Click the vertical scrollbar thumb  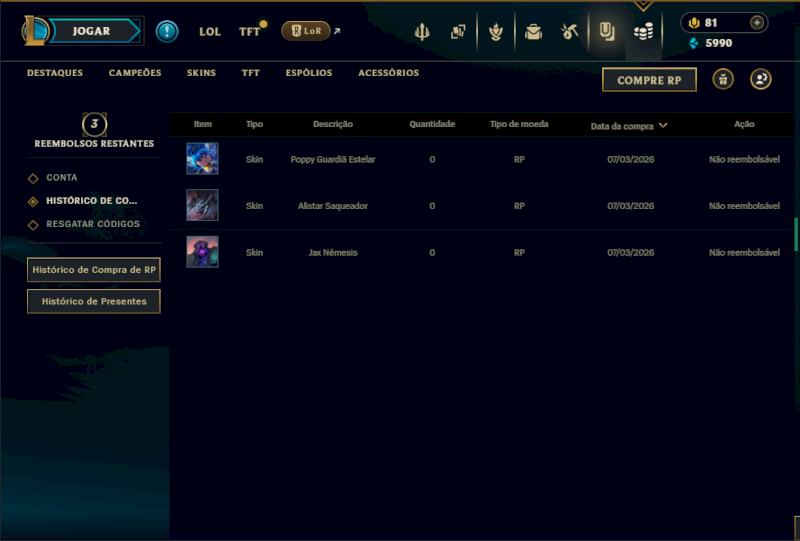pyautogui.click(x=796, y=234)
